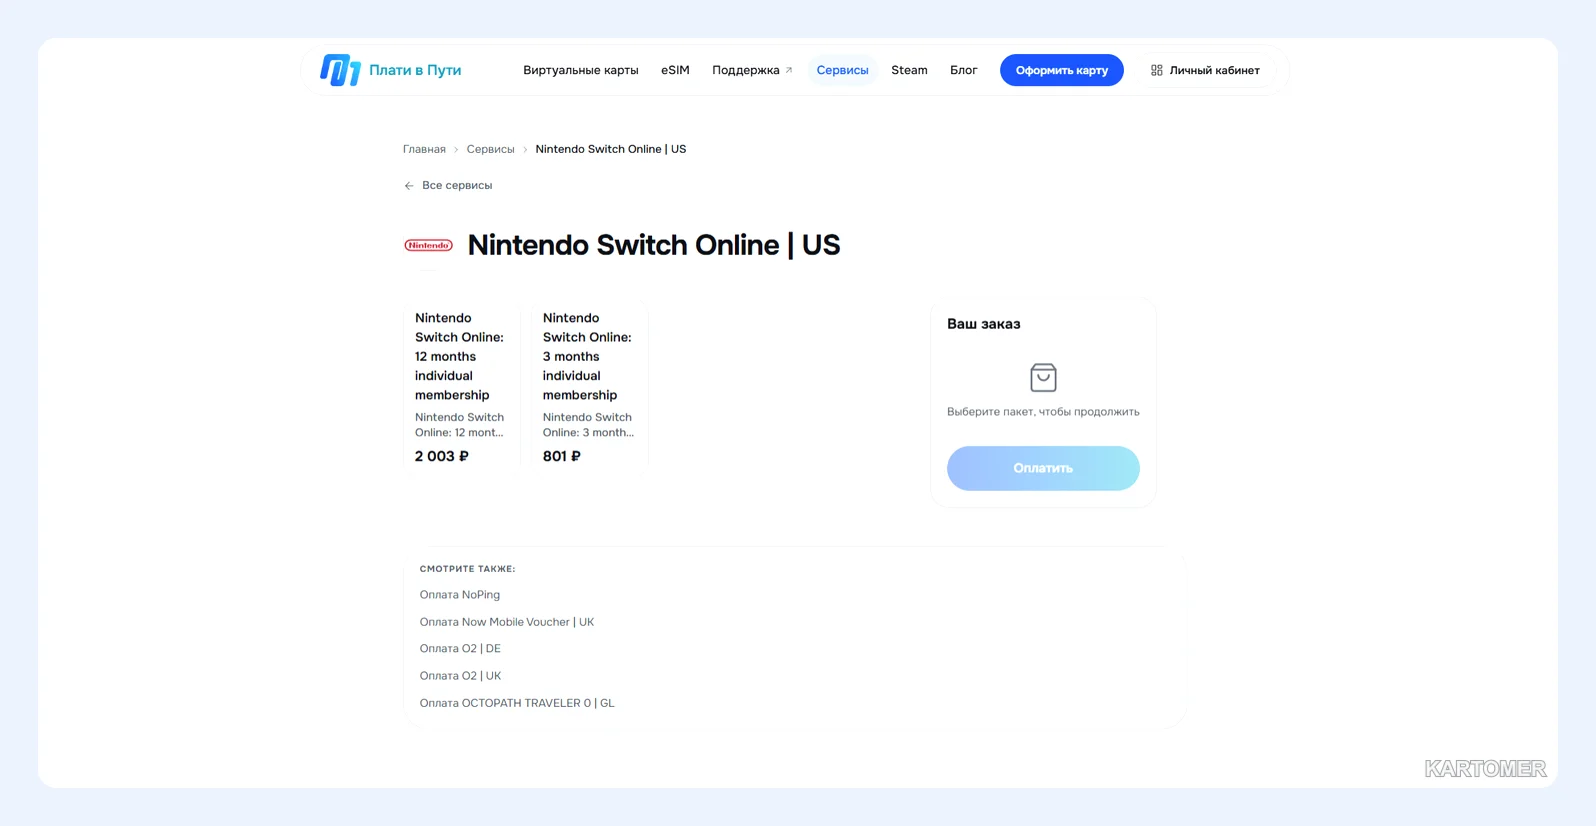Click the Поддержка label text
The width and height of the screenshot is (1596, 826).
[x=745, y=70]
